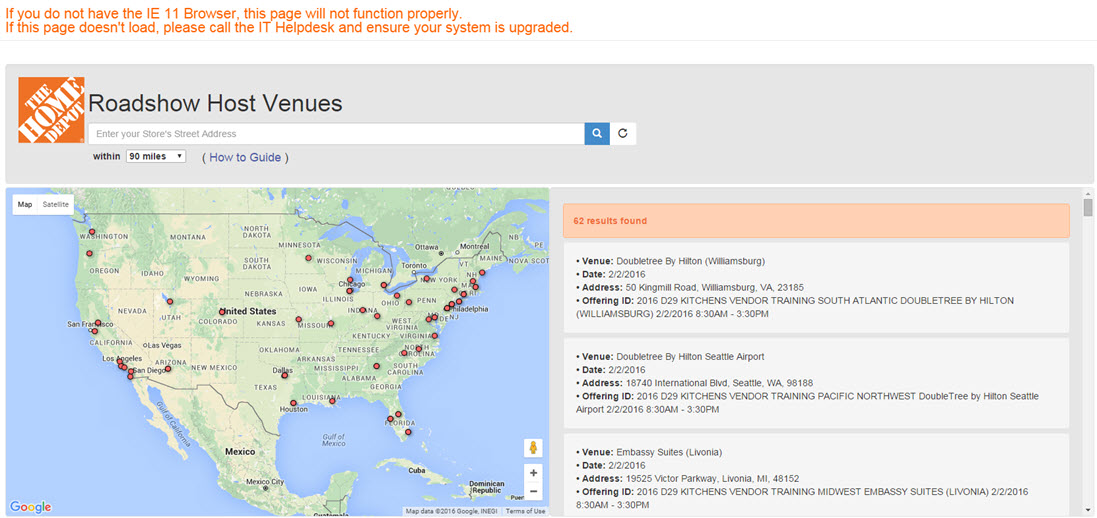
Task: Zoom out with the map minus button
Action: pos(533,491)
